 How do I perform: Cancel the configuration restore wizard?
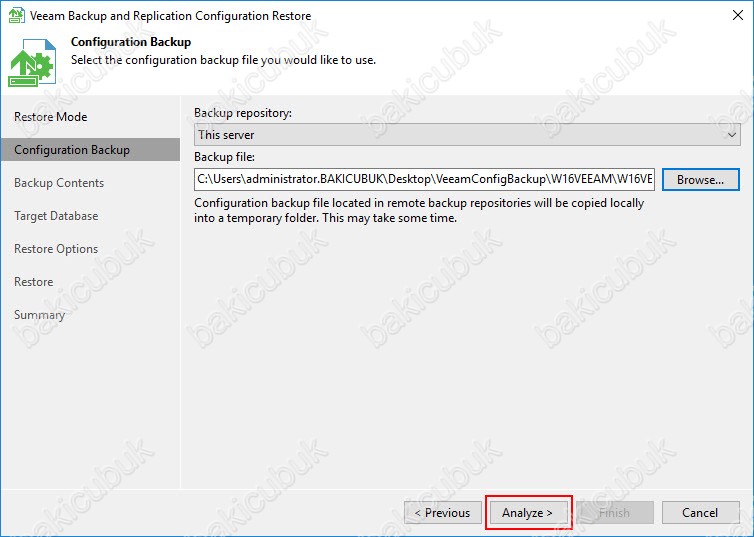click(x=700, y=512)
